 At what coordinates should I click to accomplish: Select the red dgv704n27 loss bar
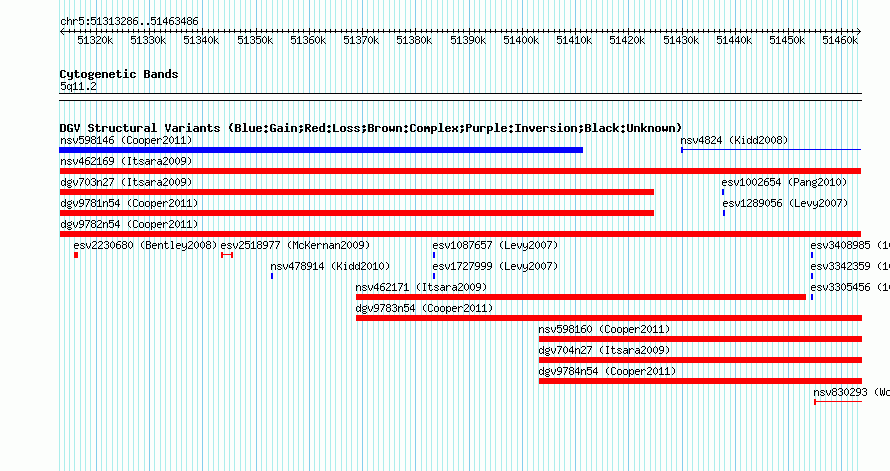tap(700, 360)
